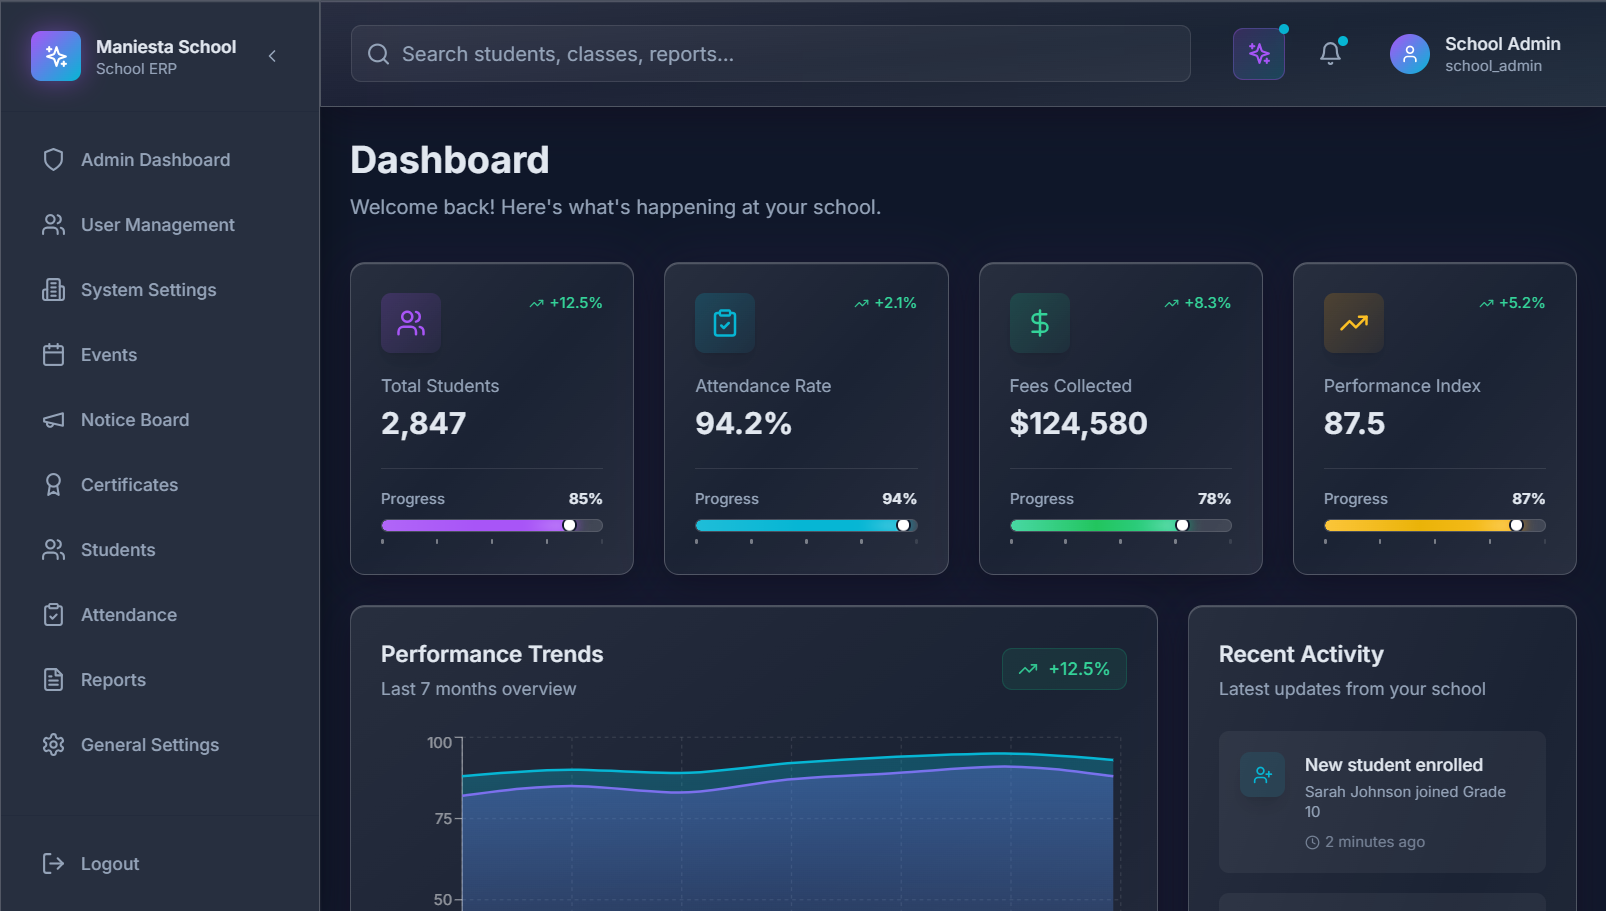Click the User Management people icon

[x=54, y=225]
